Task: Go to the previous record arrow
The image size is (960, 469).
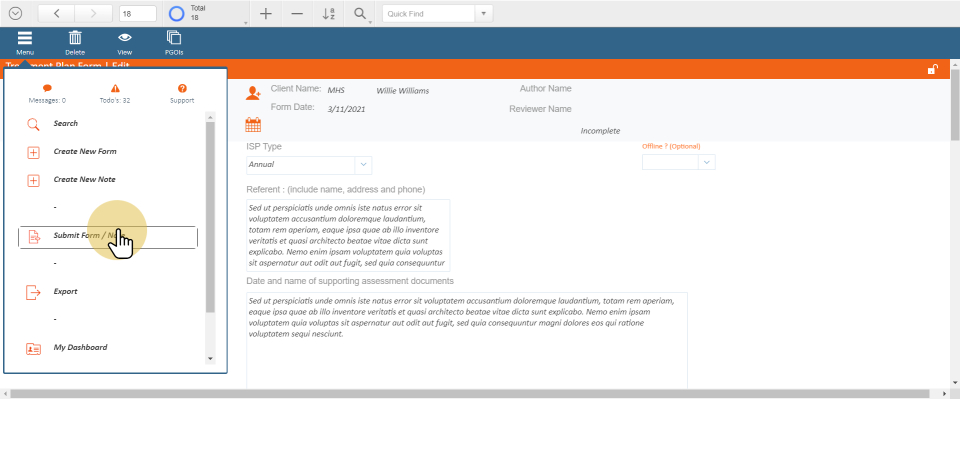Action: click(x=56, y=14)
